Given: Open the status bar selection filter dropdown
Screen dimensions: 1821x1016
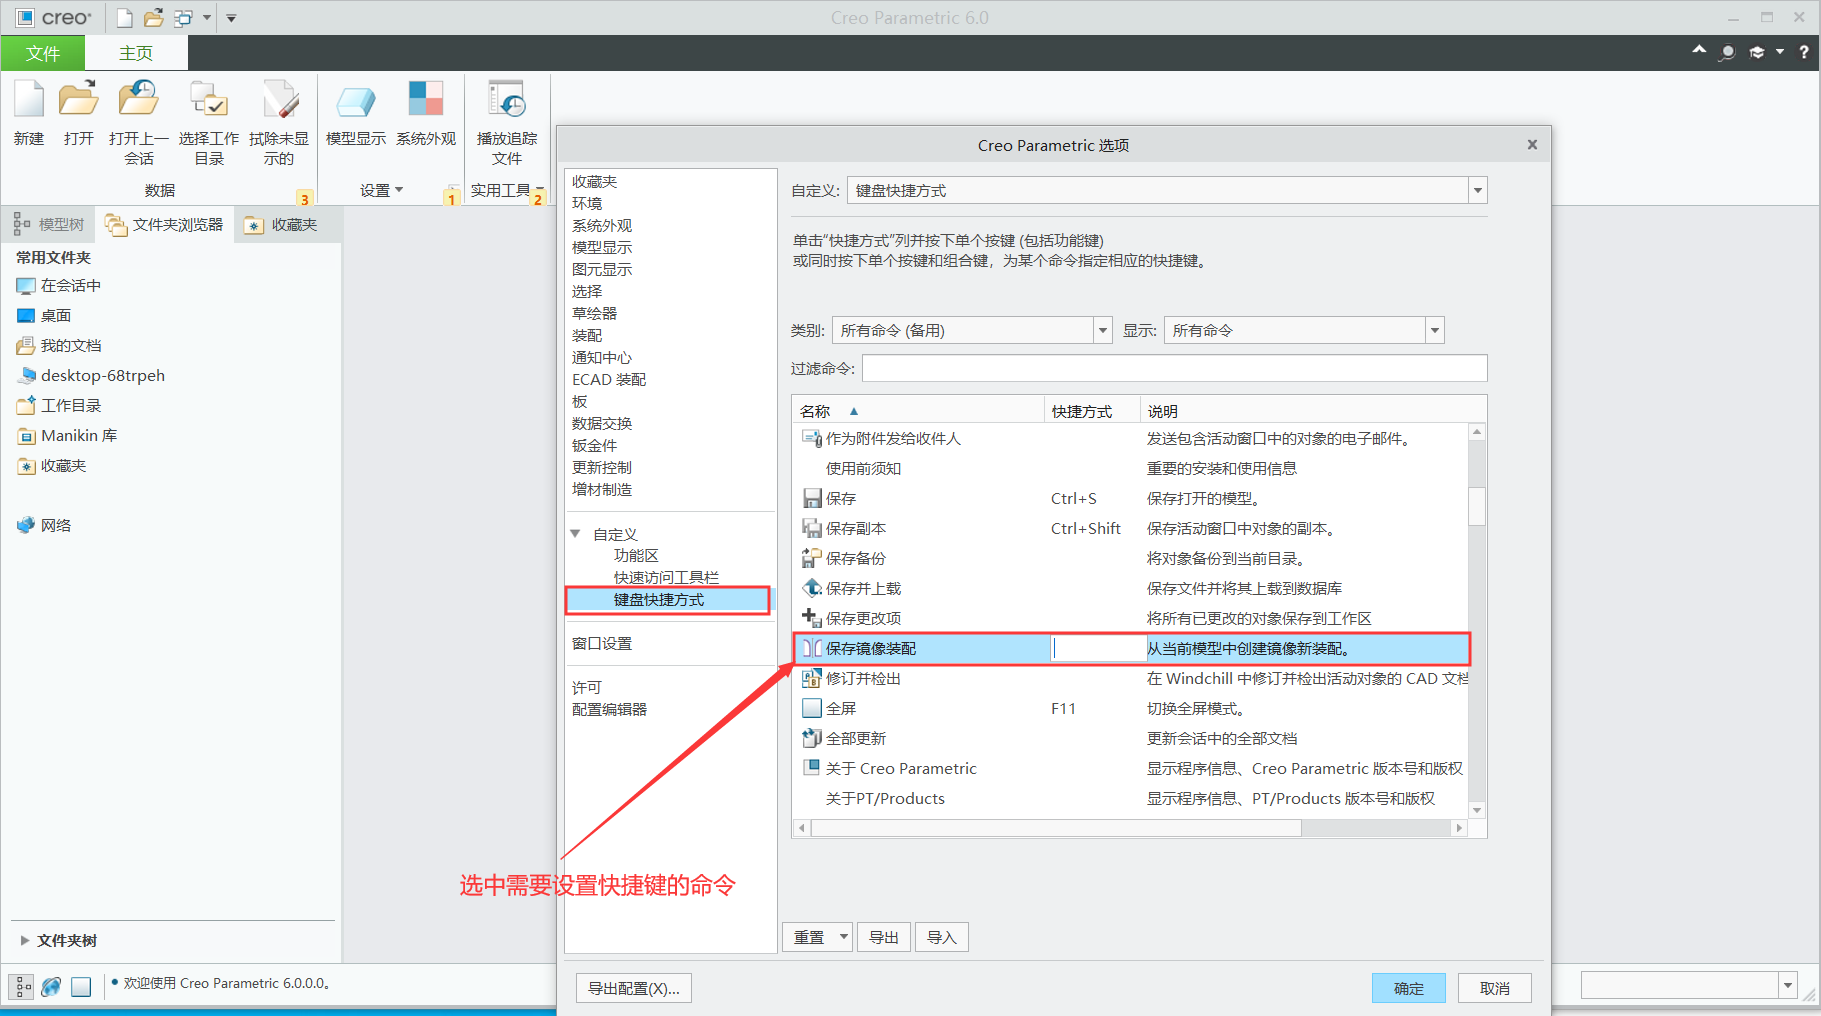Looking at the screenshot, I should pos(1788,985).
